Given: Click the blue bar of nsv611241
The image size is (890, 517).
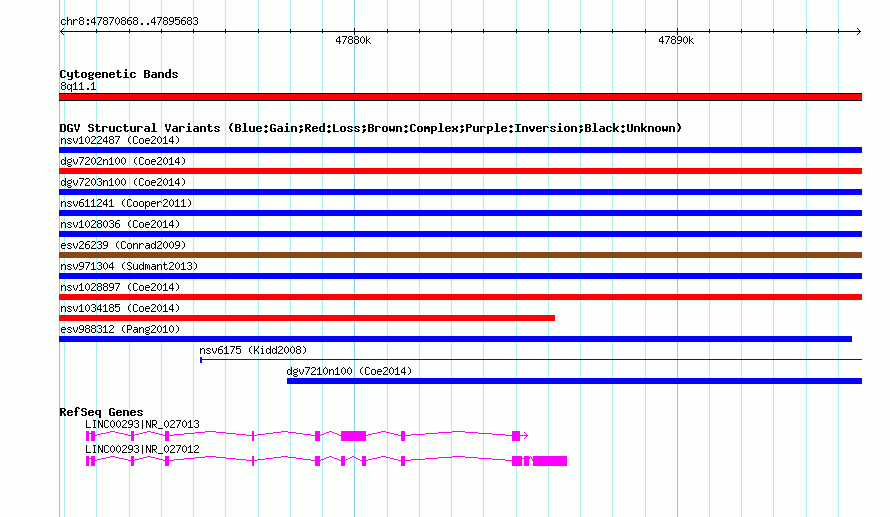Looking at the screenshot, I should tap(460, 213).
